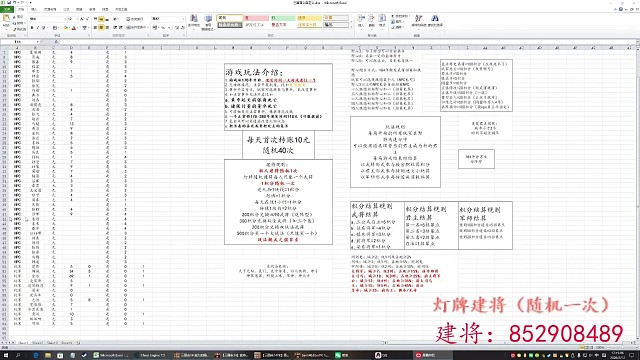The width and height of the screenshot is (640, 360).
Task: Click the fill color bucket icon
Action: [x=65, y=28]
